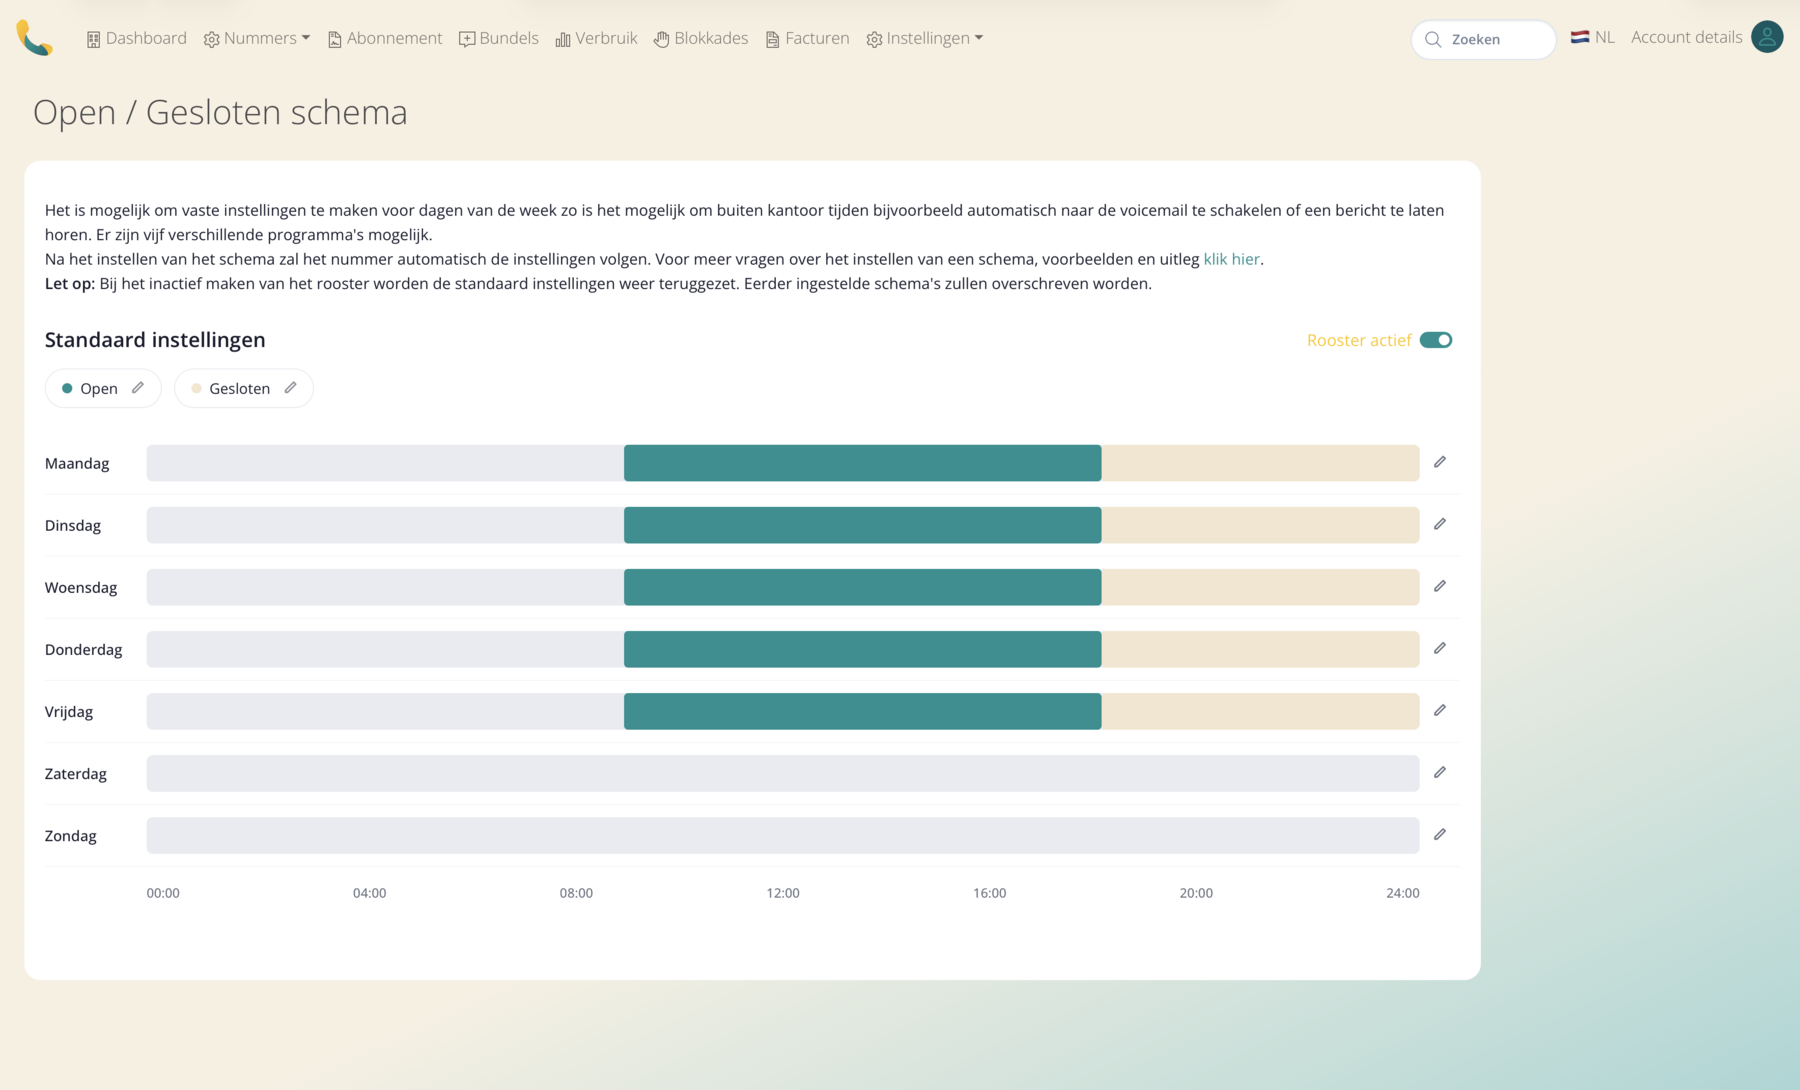Click Vrijdag's beige closed time block
The height and width of the screenshot is (1090, 1800).
1260,711
